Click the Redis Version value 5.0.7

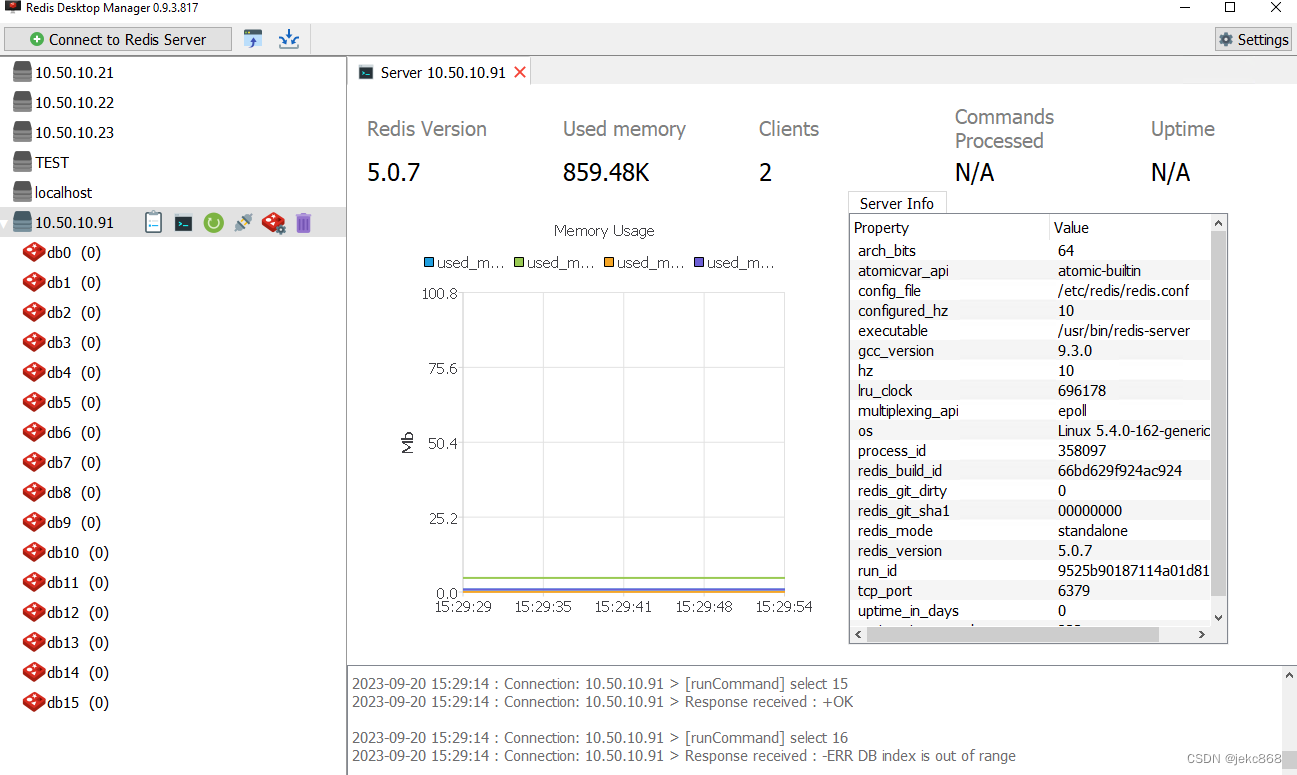tap(393, 172)
